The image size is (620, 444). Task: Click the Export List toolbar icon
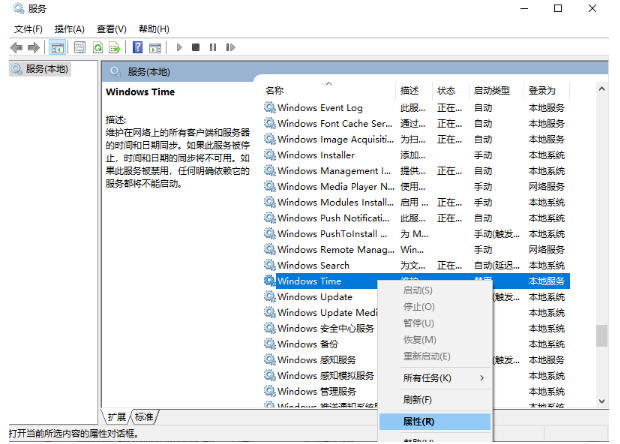[x=116, y=47]
